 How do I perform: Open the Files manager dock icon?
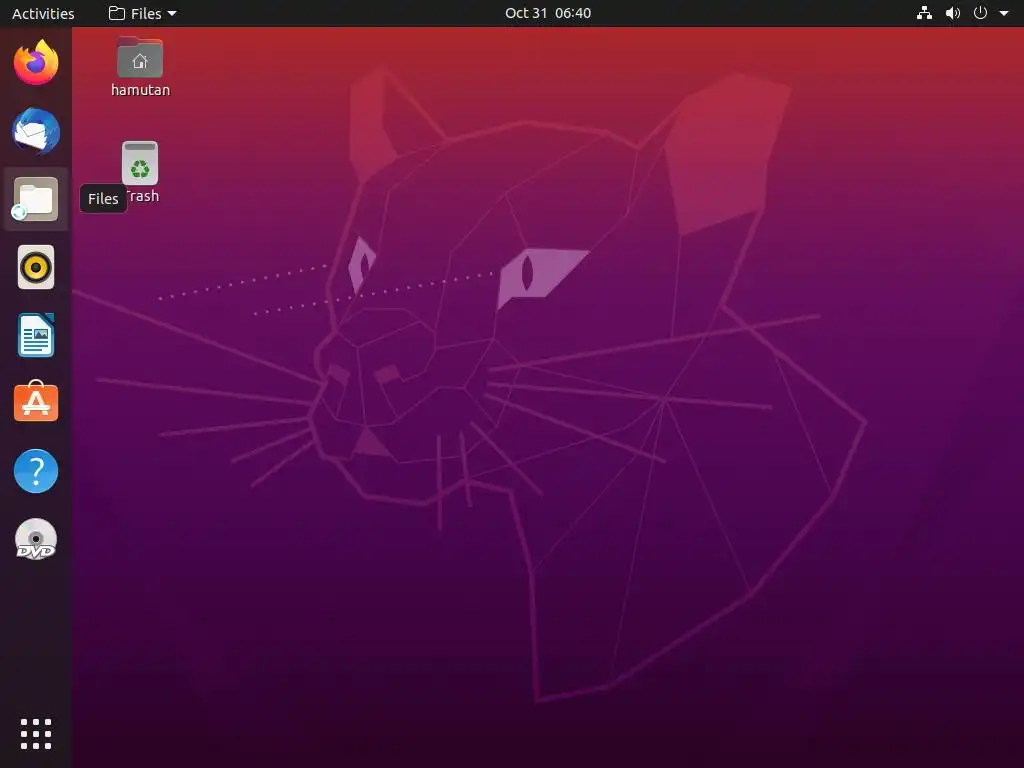tap(36, 199)
